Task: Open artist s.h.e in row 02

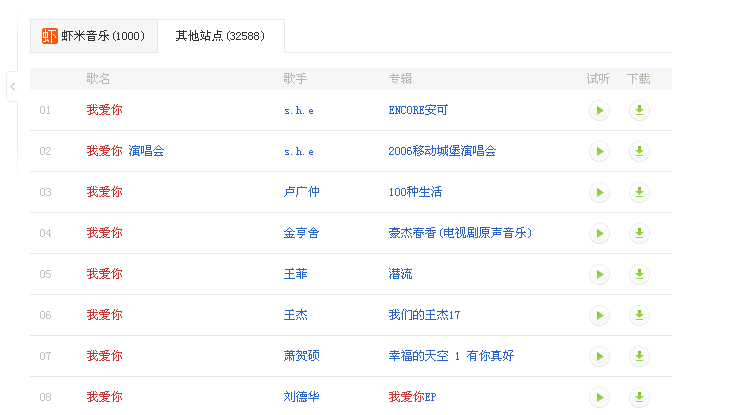Action: 299,152
